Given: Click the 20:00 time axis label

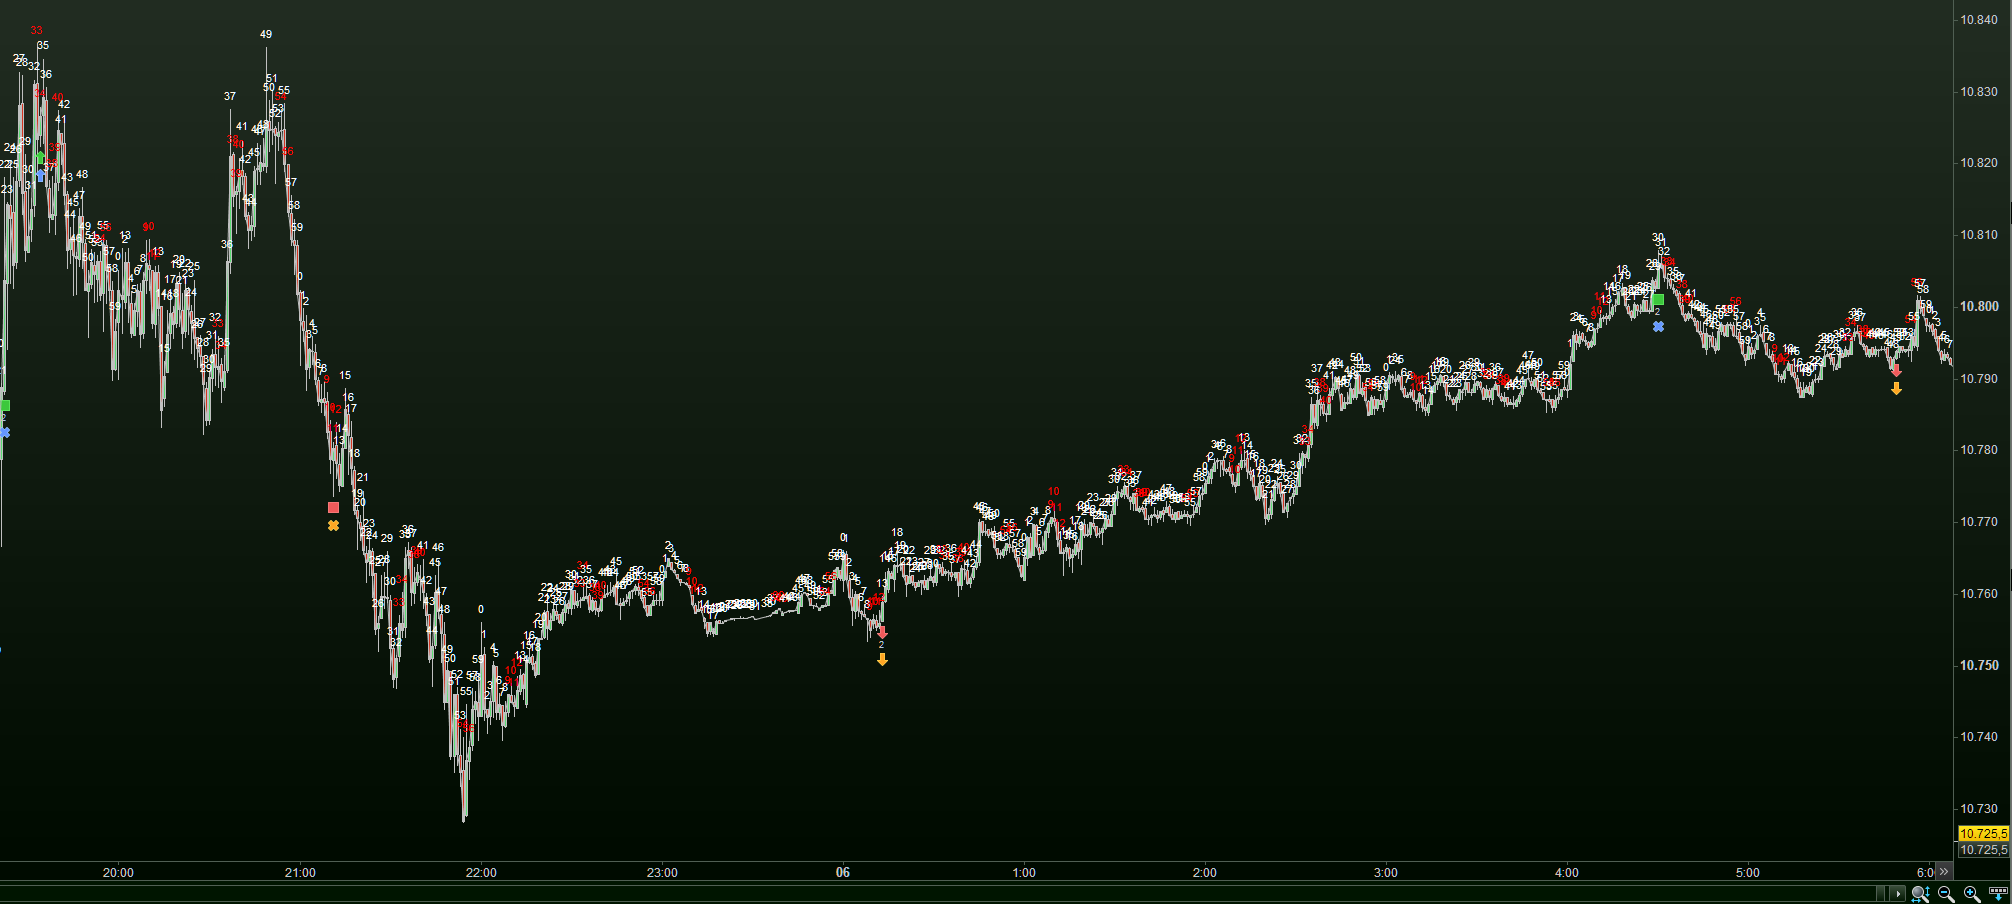Looking at the screenshot, I should 118,873.
